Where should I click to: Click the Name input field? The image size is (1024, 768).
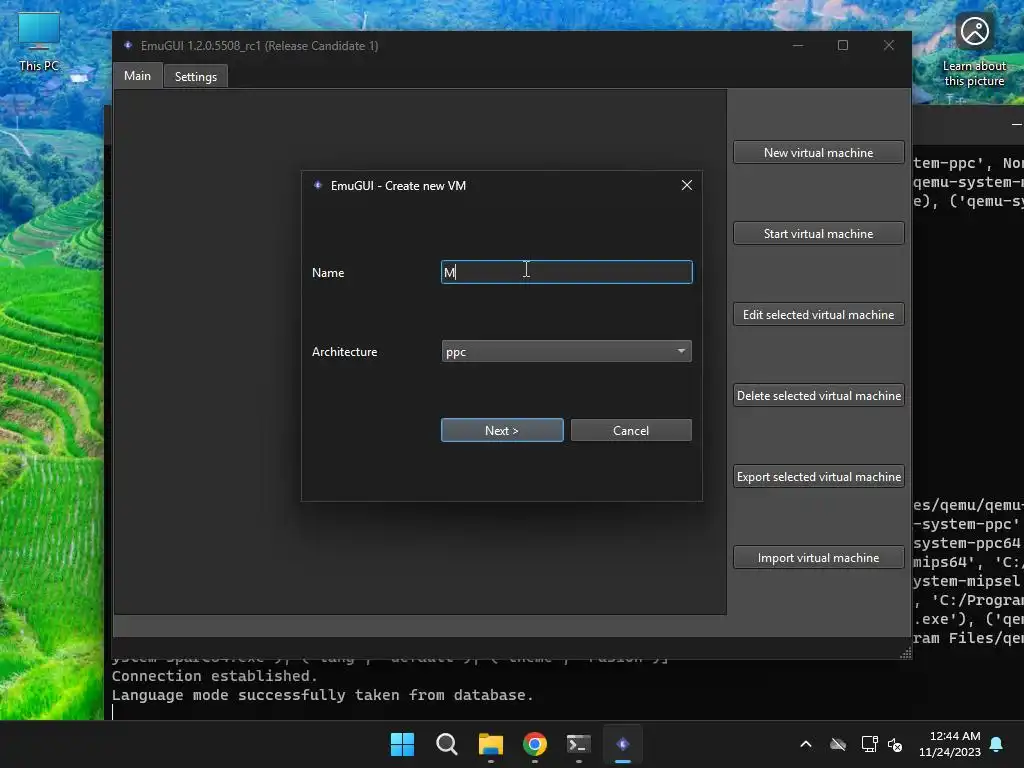pos(566,272)
